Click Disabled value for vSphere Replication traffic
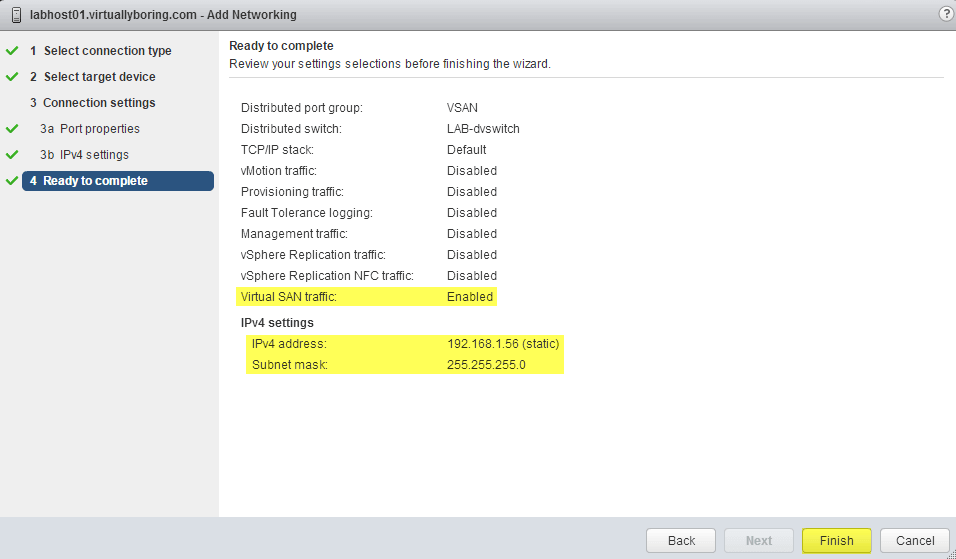 pos(472,255)
